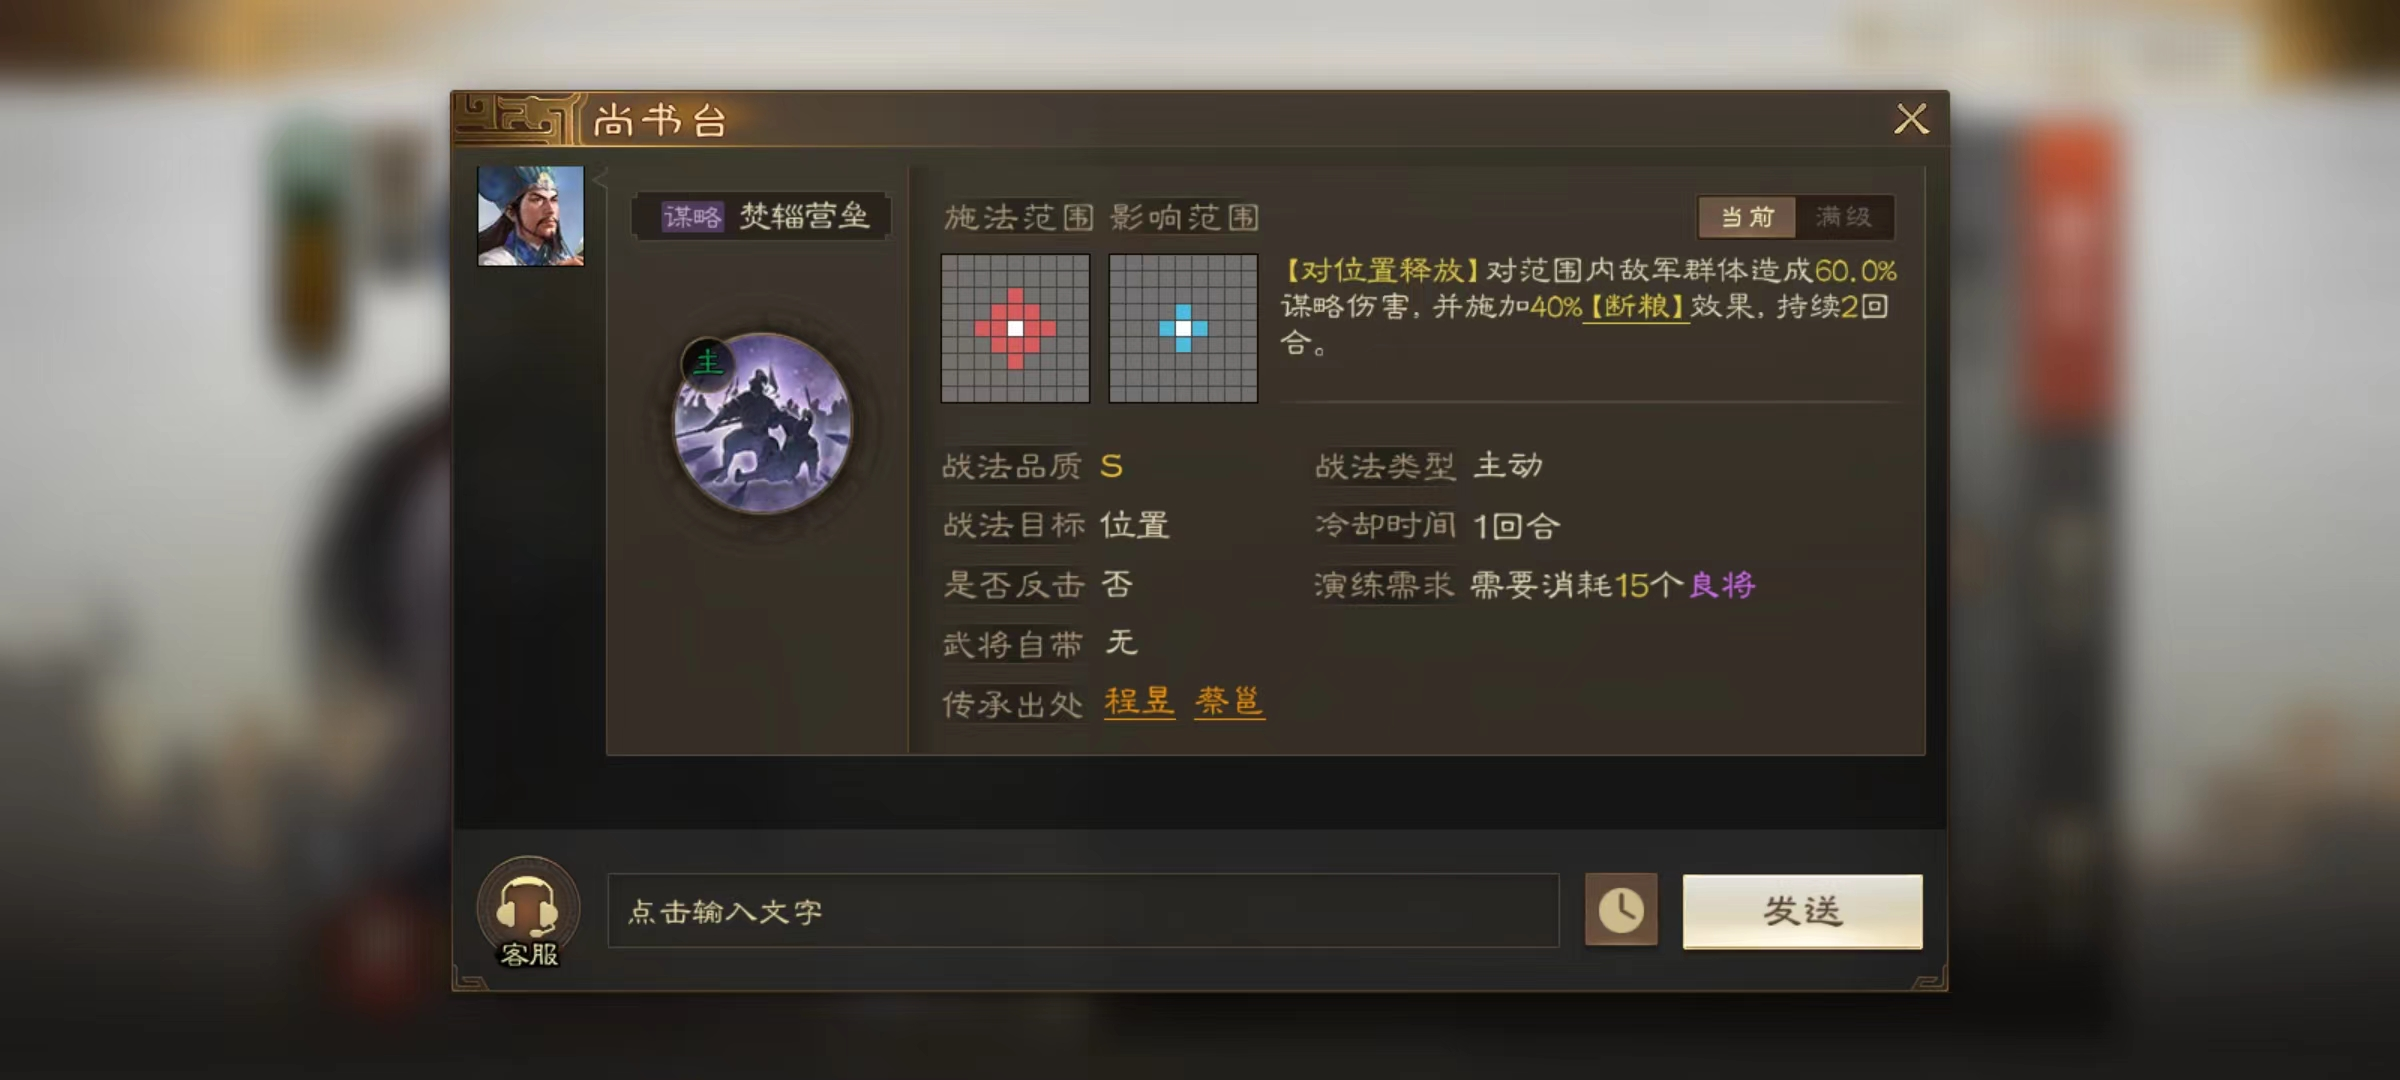The height and width of the screenshot is (1080, 2400).
Task: Click the 战法品质 S grade value
Action: (x=1111, y=466)
